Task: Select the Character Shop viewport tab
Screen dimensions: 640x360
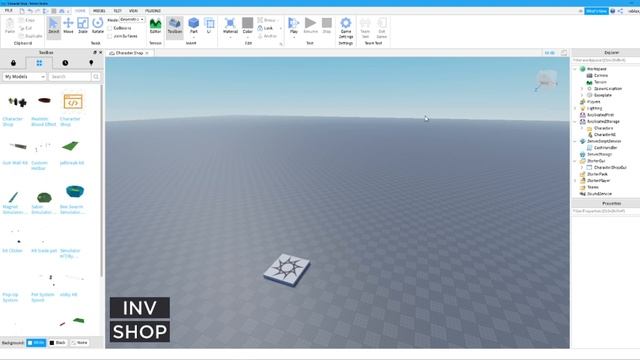Action: [129, 53]
